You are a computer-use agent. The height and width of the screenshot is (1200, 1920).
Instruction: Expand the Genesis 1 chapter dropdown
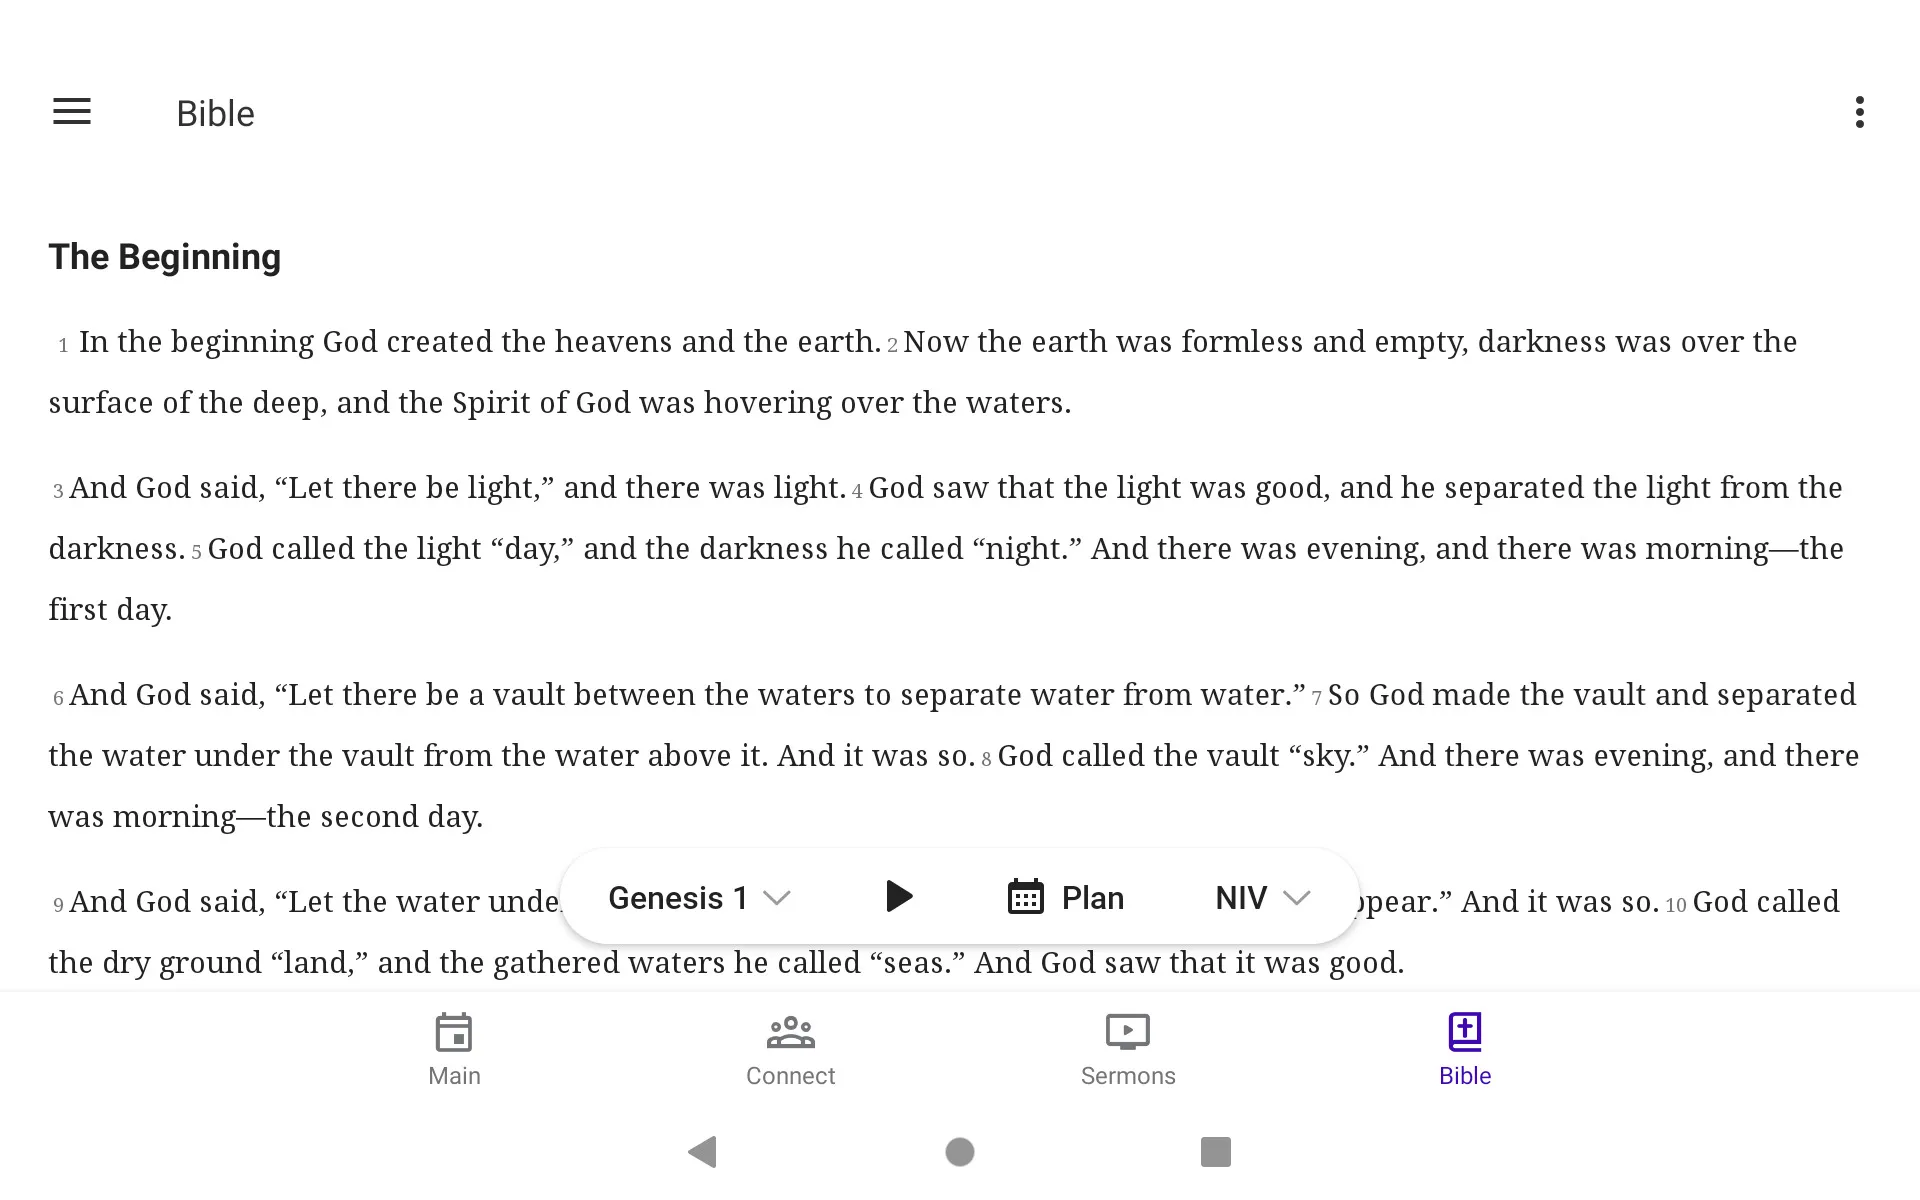[698, 897]
